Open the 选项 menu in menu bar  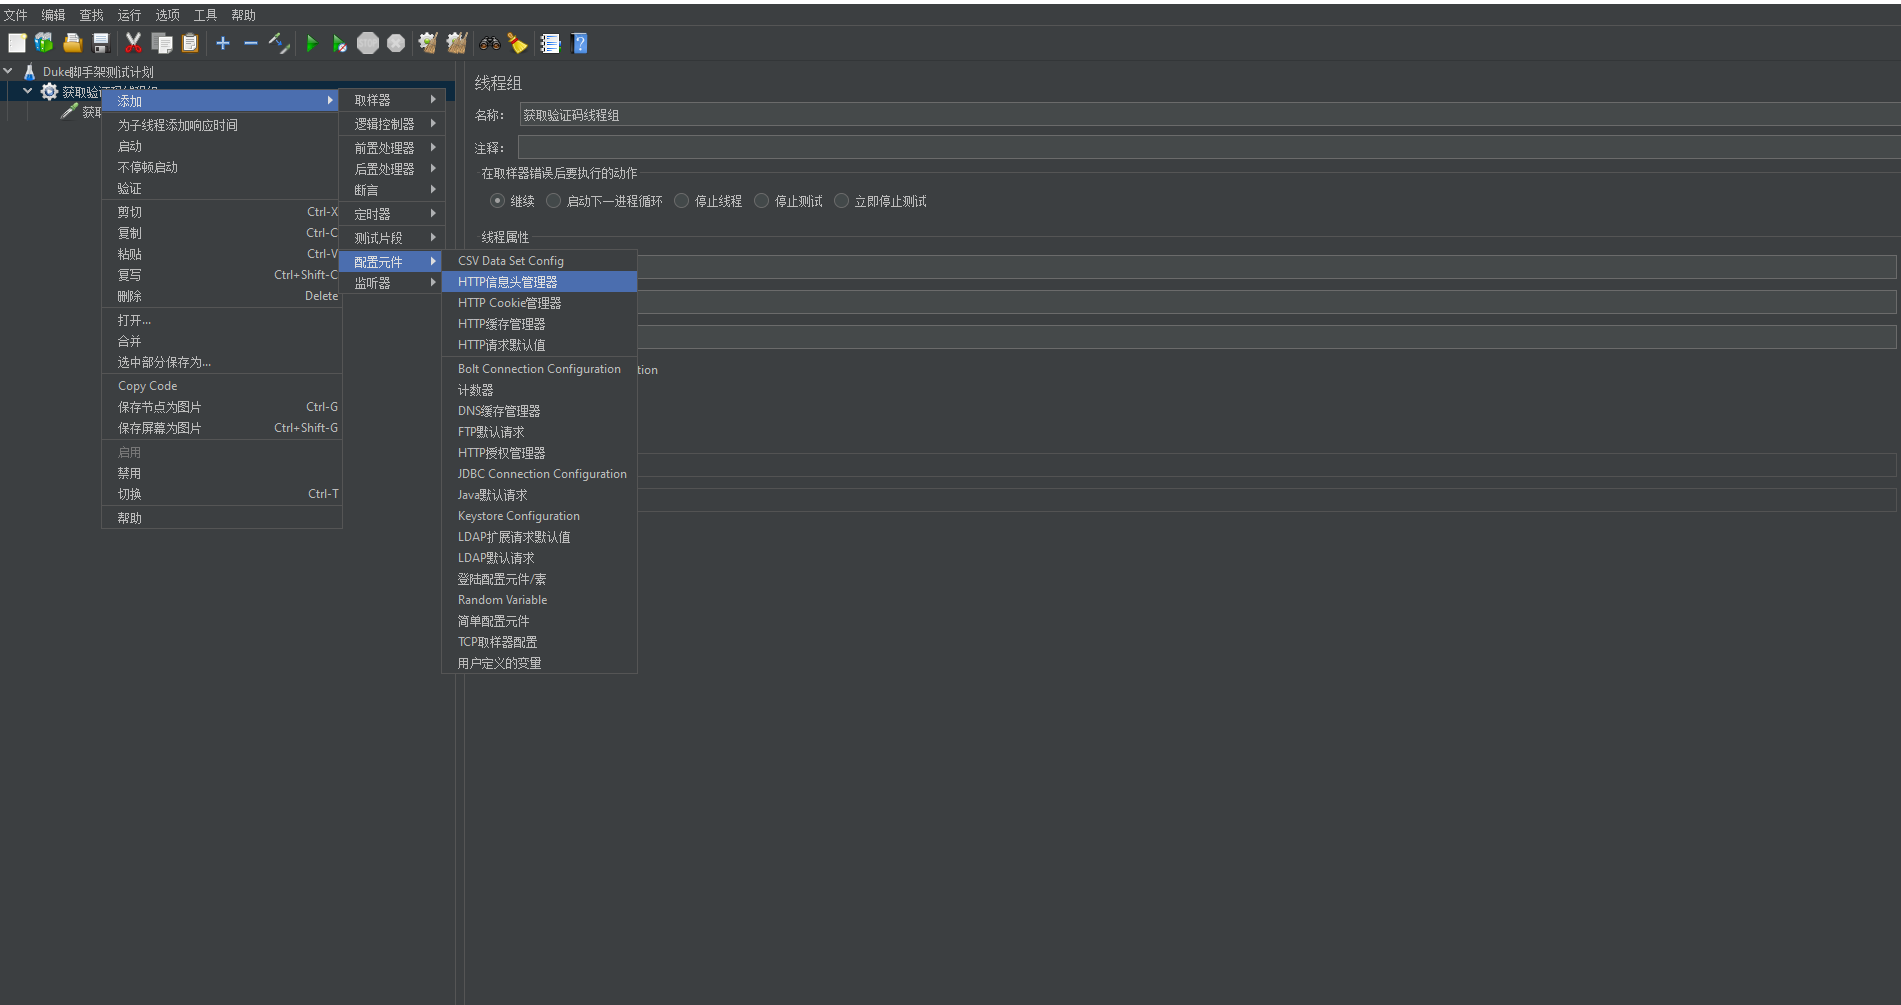click(167, 15)
